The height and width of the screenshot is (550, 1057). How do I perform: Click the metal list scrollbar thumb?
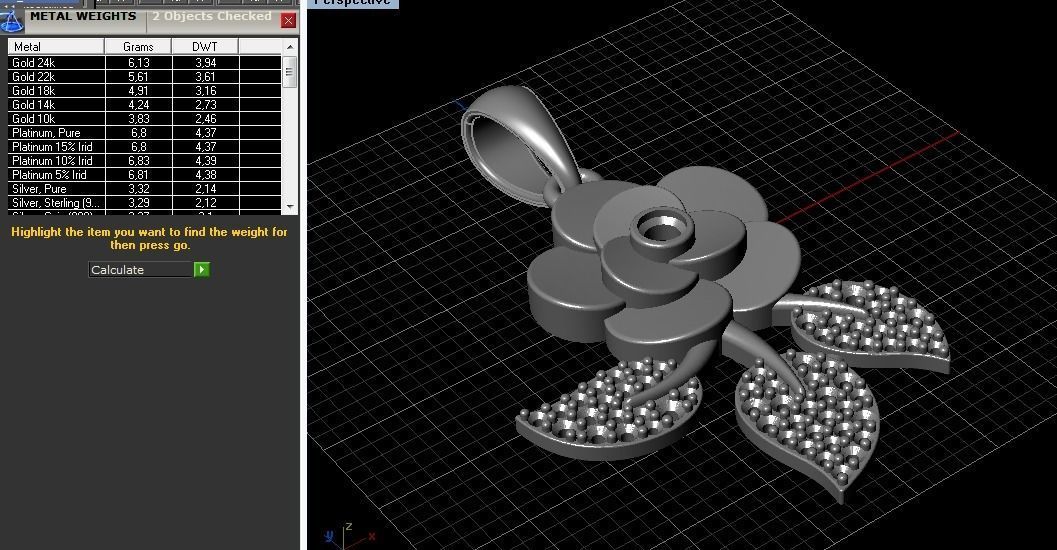[290, 72]
